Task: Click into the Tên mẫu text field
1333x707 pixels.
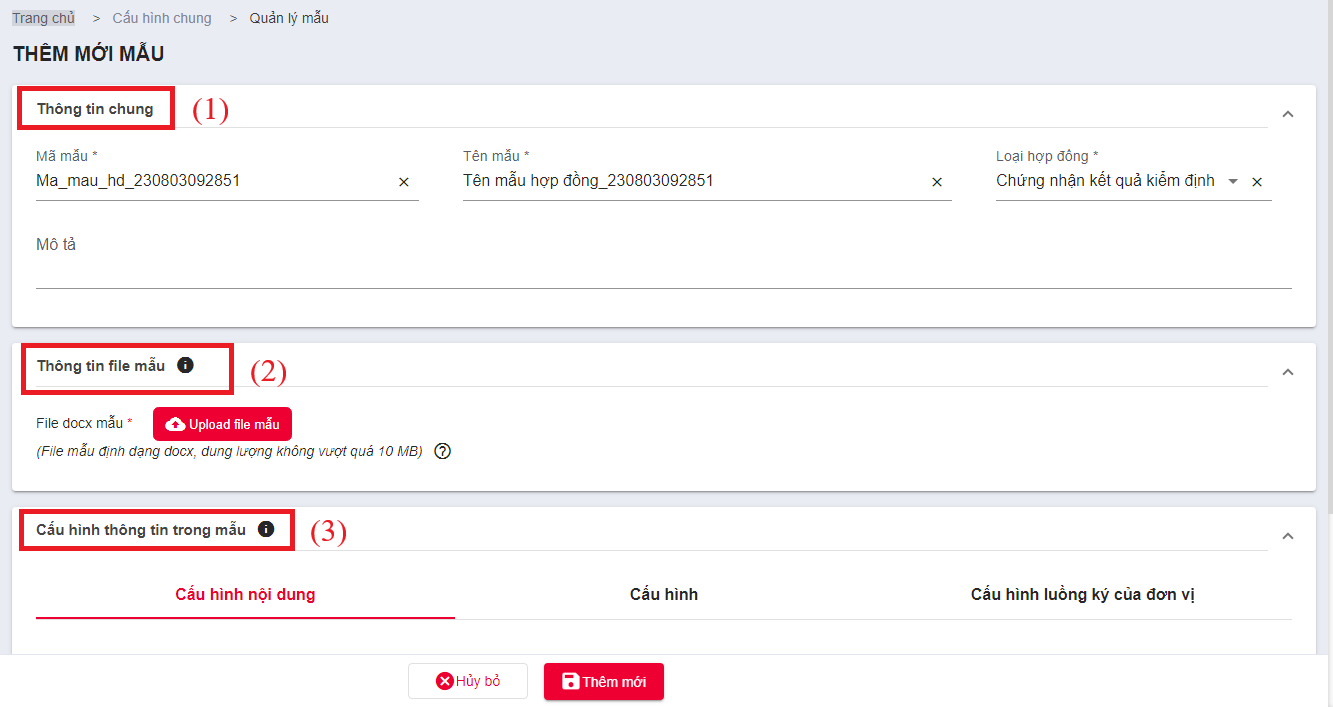Action: (694, 182)
